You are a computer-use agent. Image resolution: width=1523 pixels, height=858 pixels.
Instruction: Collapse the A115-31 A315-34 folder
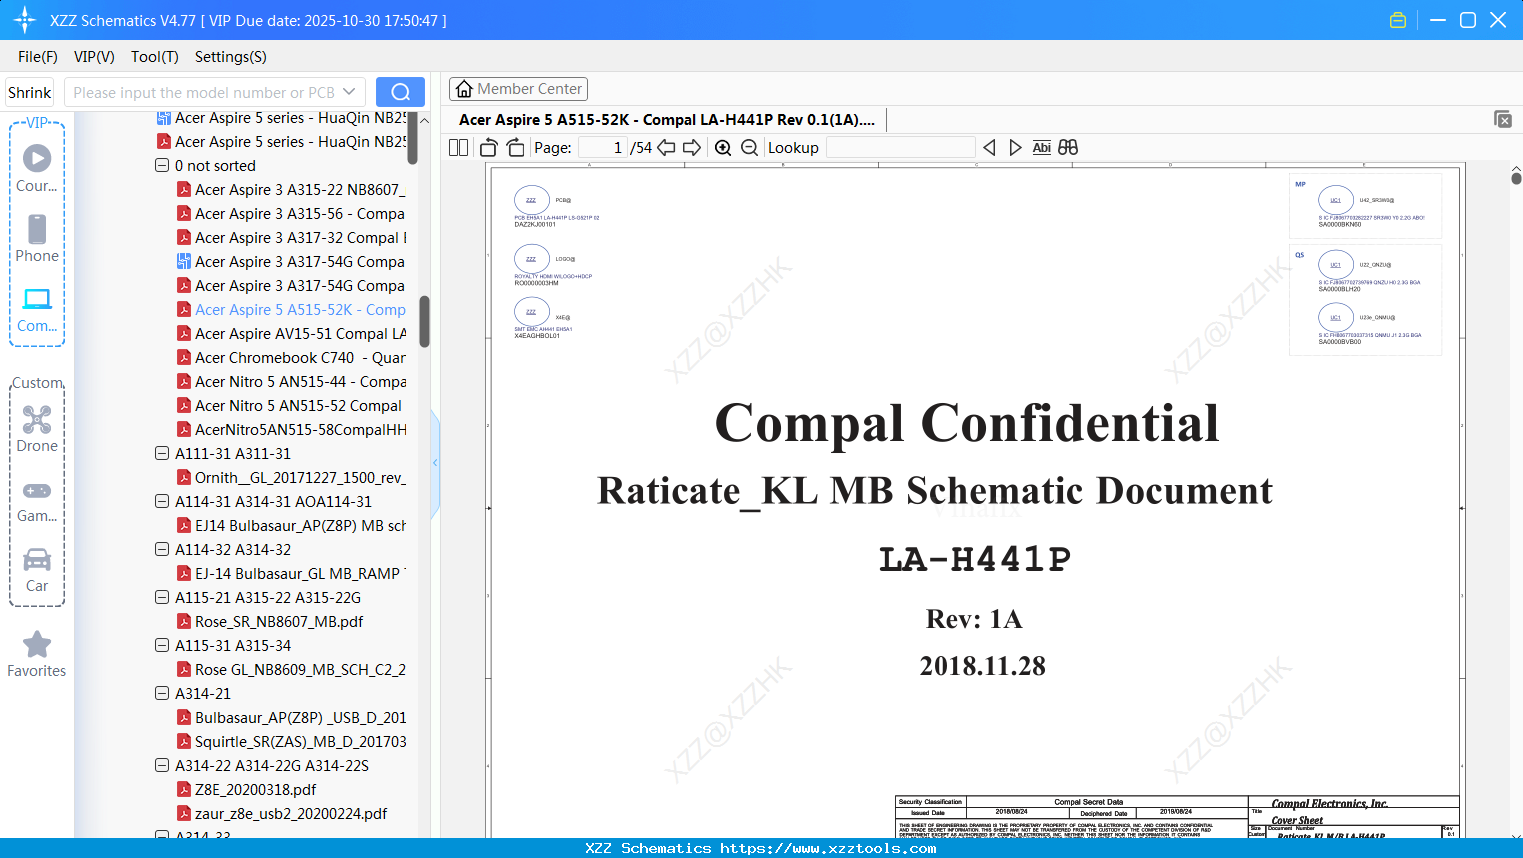pos(162,646)
